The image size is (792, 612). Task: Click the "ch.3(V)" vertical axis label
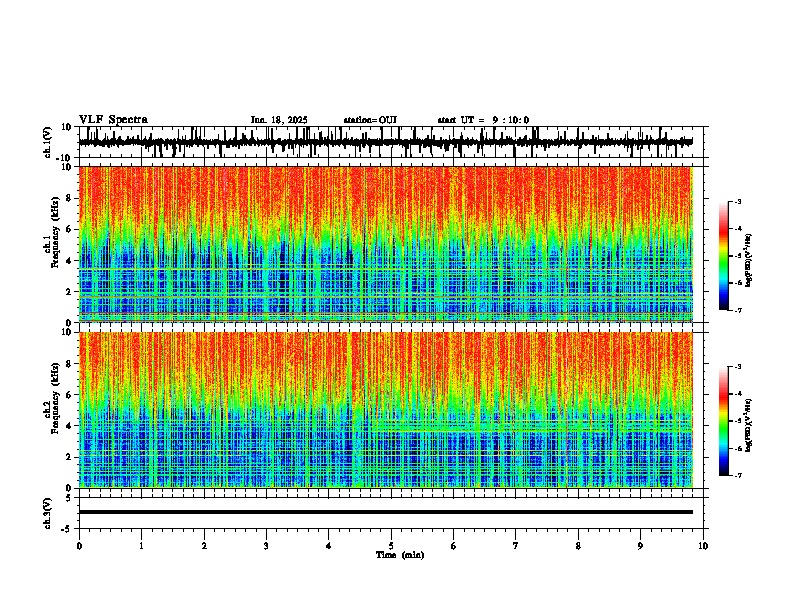tap(48, 513)
